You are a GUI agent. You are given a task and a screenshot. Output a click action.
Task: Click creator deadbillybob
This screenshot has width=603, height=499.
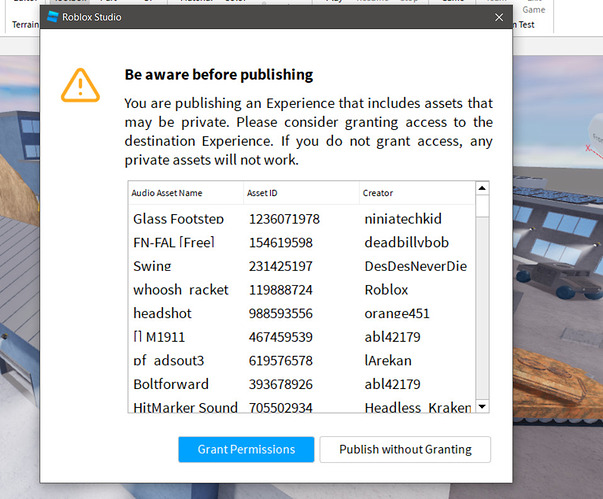[406, 243]
